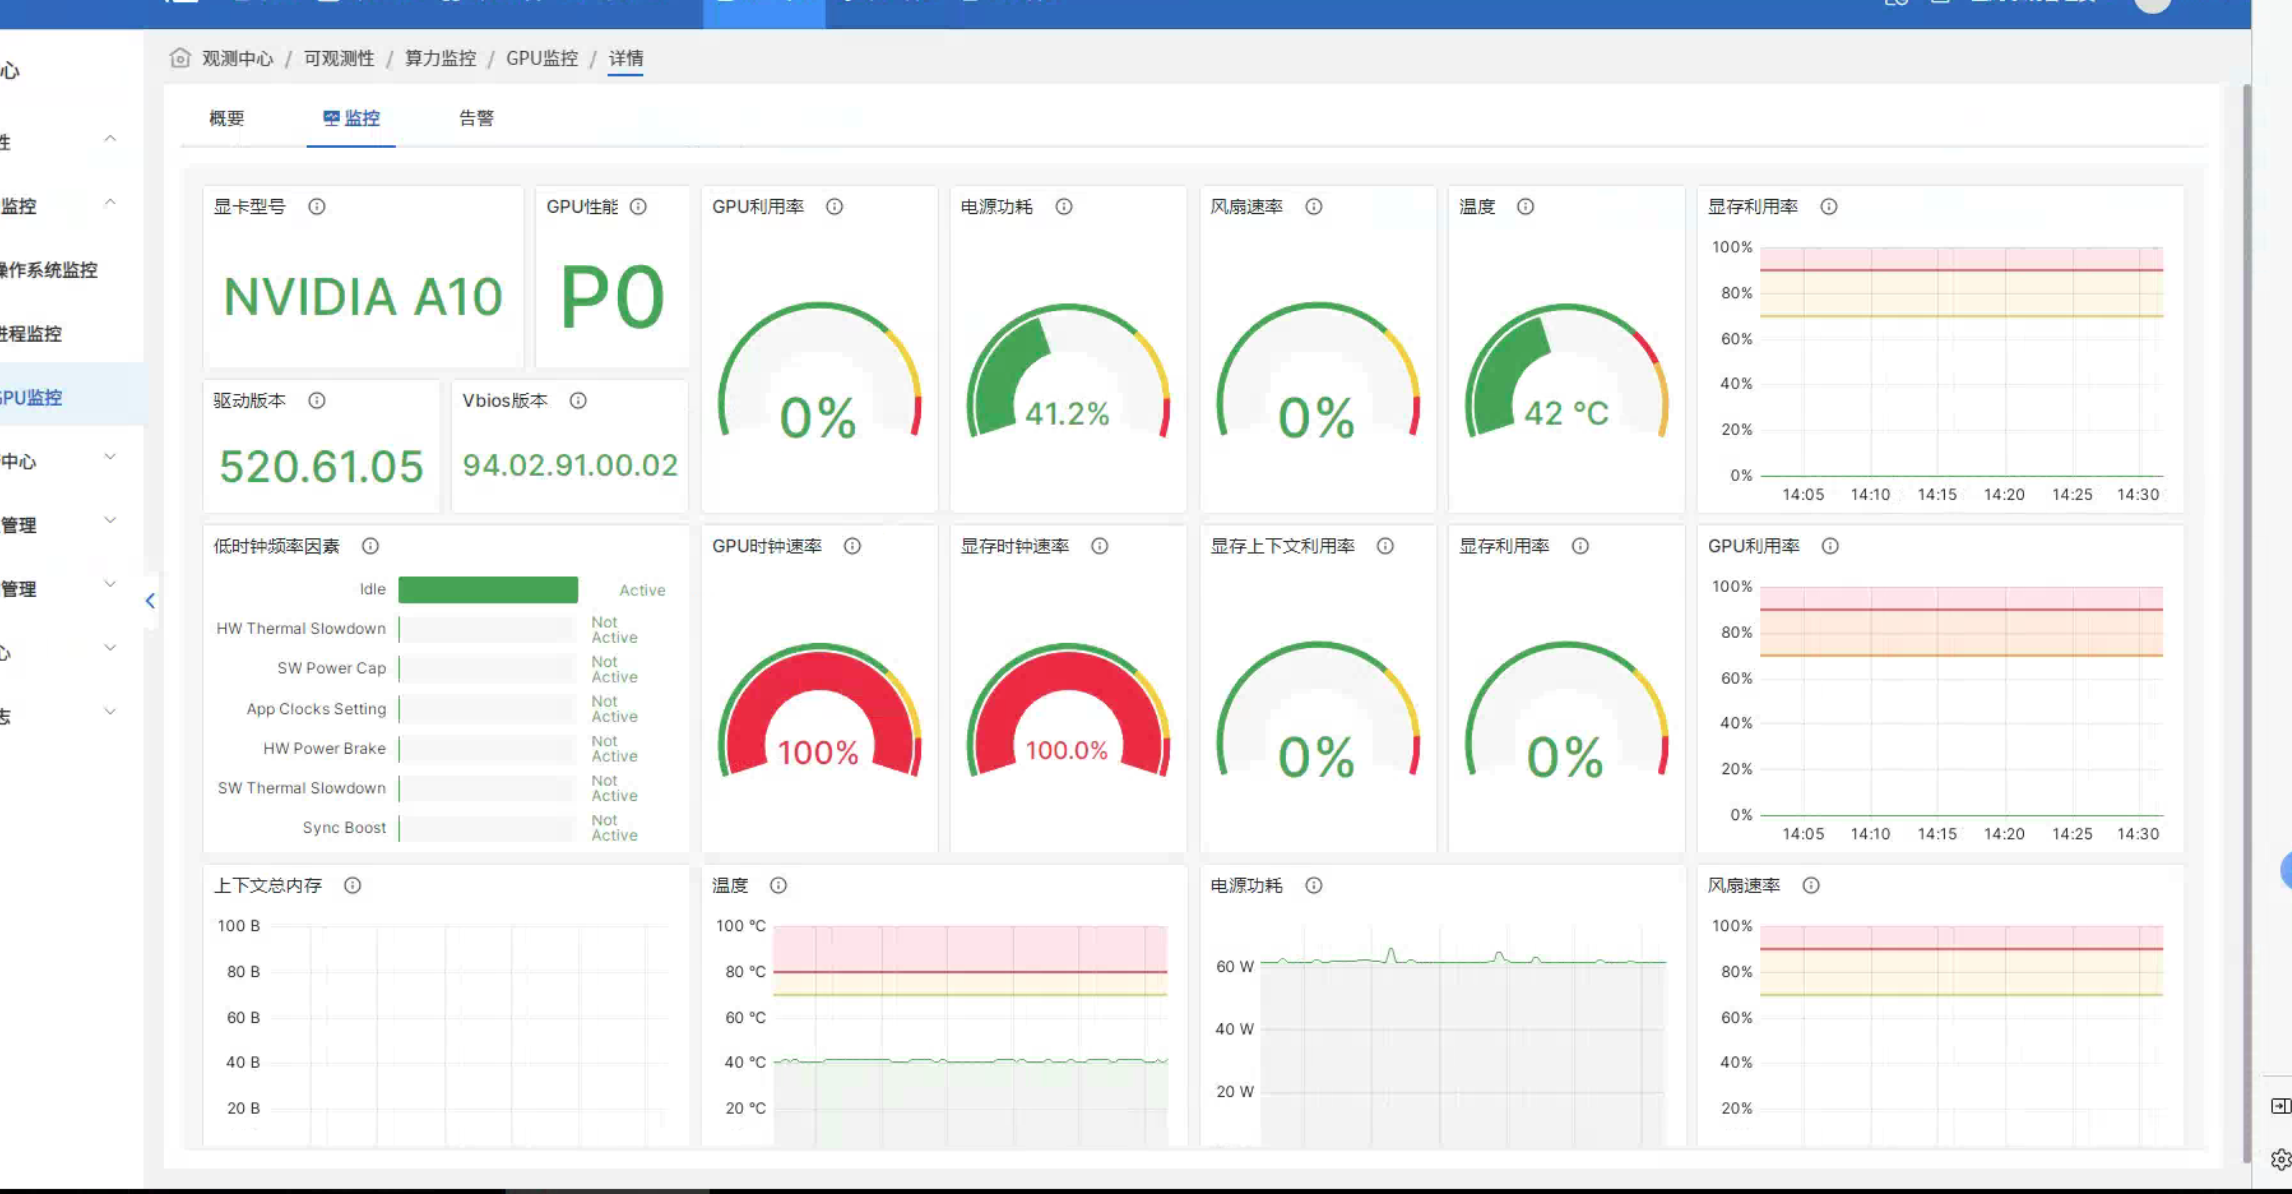
Task: Click the info icon beside GPU性能
Action: (638, 207)
